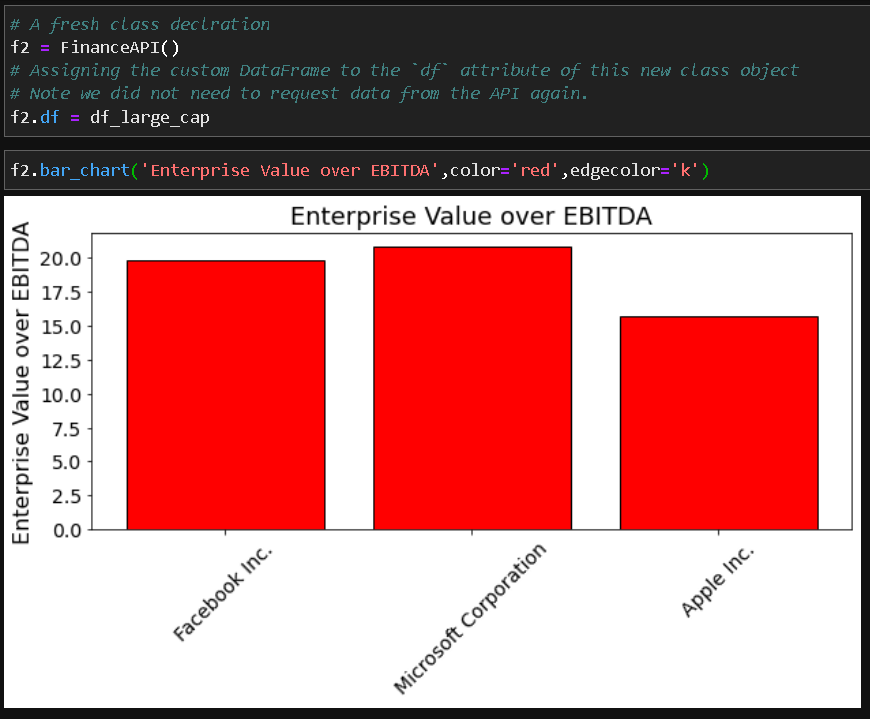Viewport: 870px width, 719px height.
Task: Click the Apple Inc. x-axis label
Action: pyautogui.click(x=718, y=582)
